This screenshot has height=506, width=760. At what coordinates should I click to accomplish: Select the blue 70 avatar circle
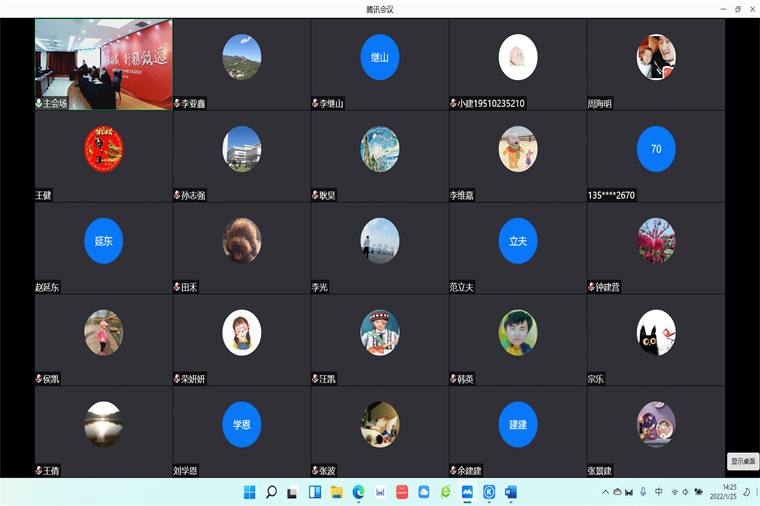point(656,148)
